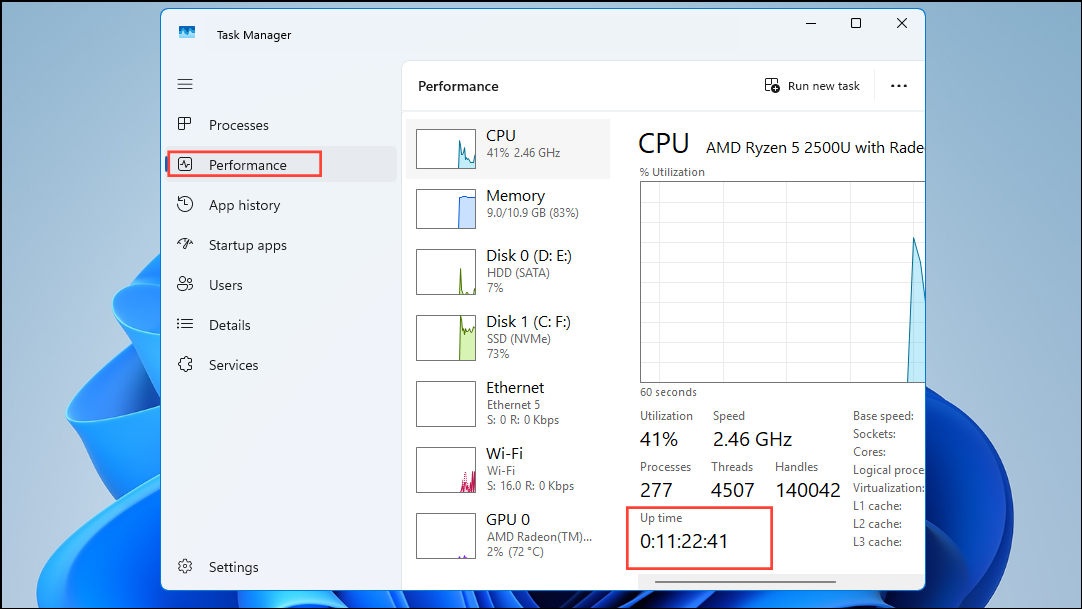1082x609 pixels.
Task: Select the Ethernet mini graph thumbnail
Action: [446, 404]
